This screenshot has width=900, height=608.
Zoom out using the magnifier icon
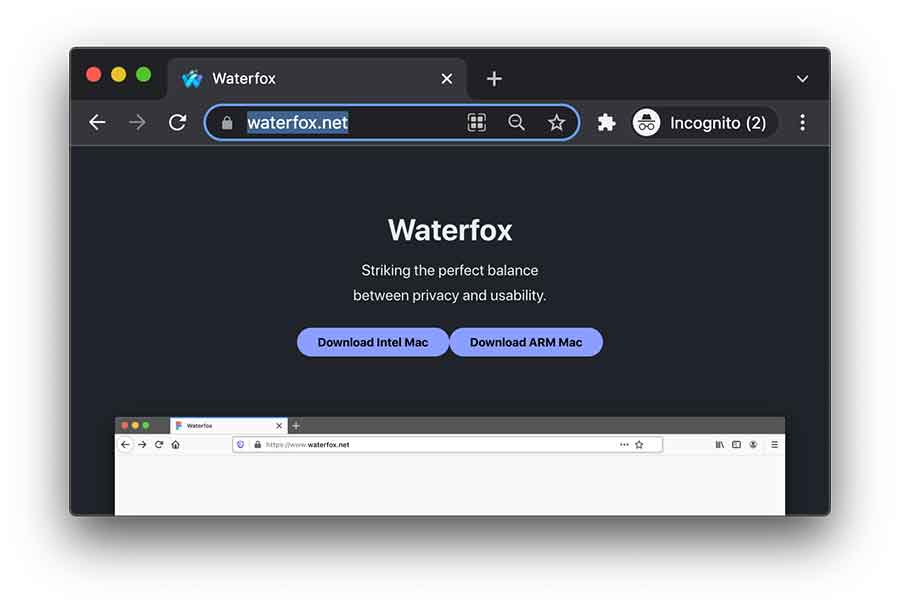point(516,122)
